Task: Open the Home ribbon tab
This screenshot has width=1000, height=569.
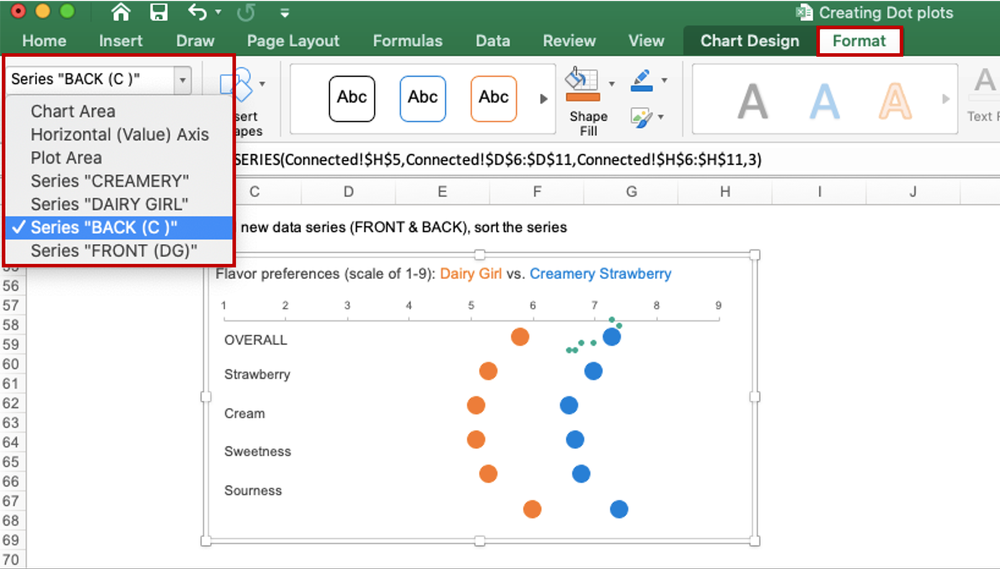Action: coord(44,41)
